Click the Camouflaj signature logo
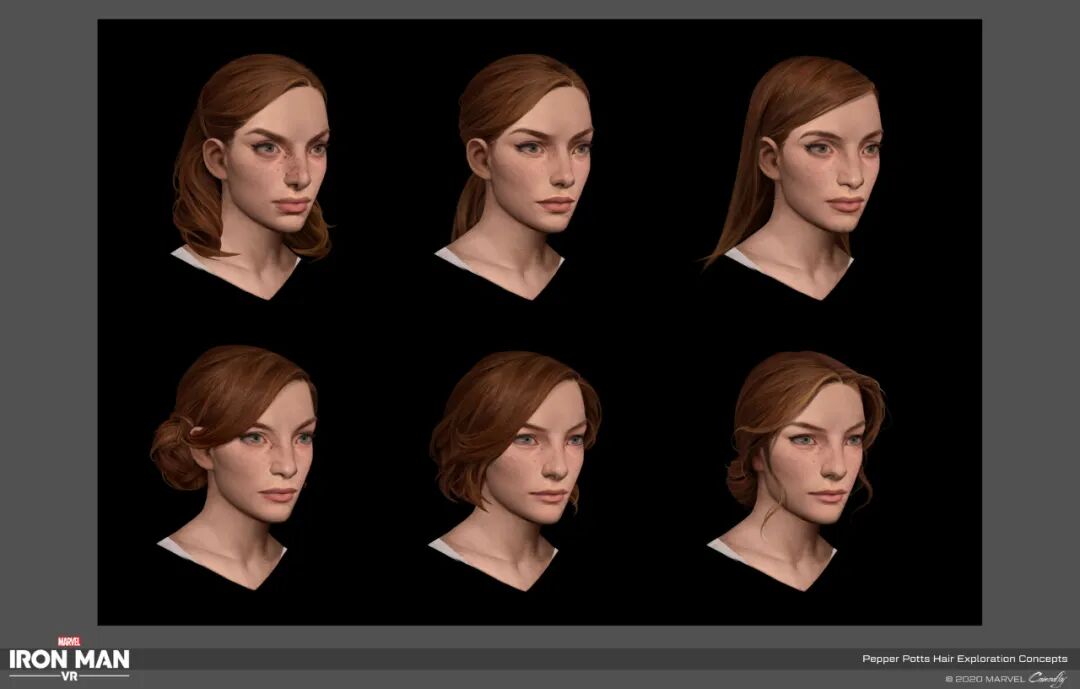The width and height of the screenshot is (1080, 689). pyautogui.click(x=1047, y=679)
